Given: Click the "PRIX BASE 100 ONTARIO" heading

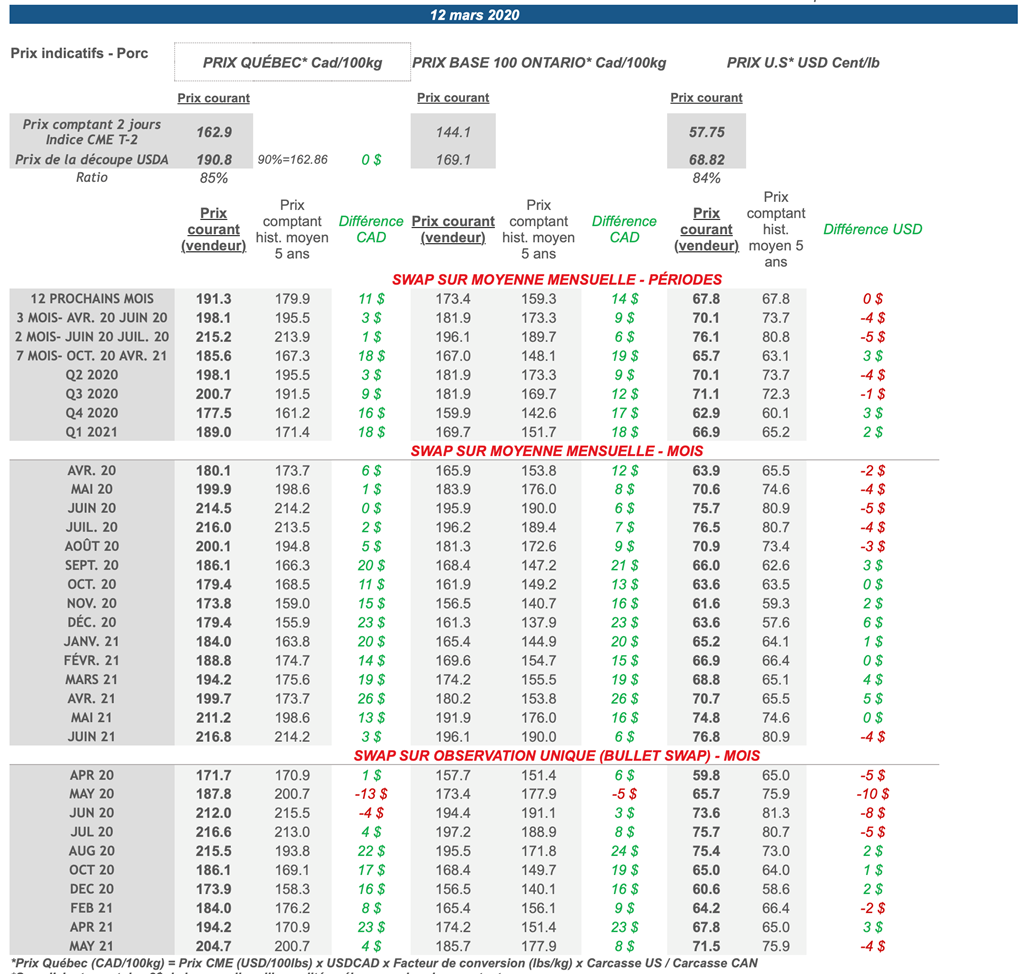Looking at the screenshot, I should point(539,62).
